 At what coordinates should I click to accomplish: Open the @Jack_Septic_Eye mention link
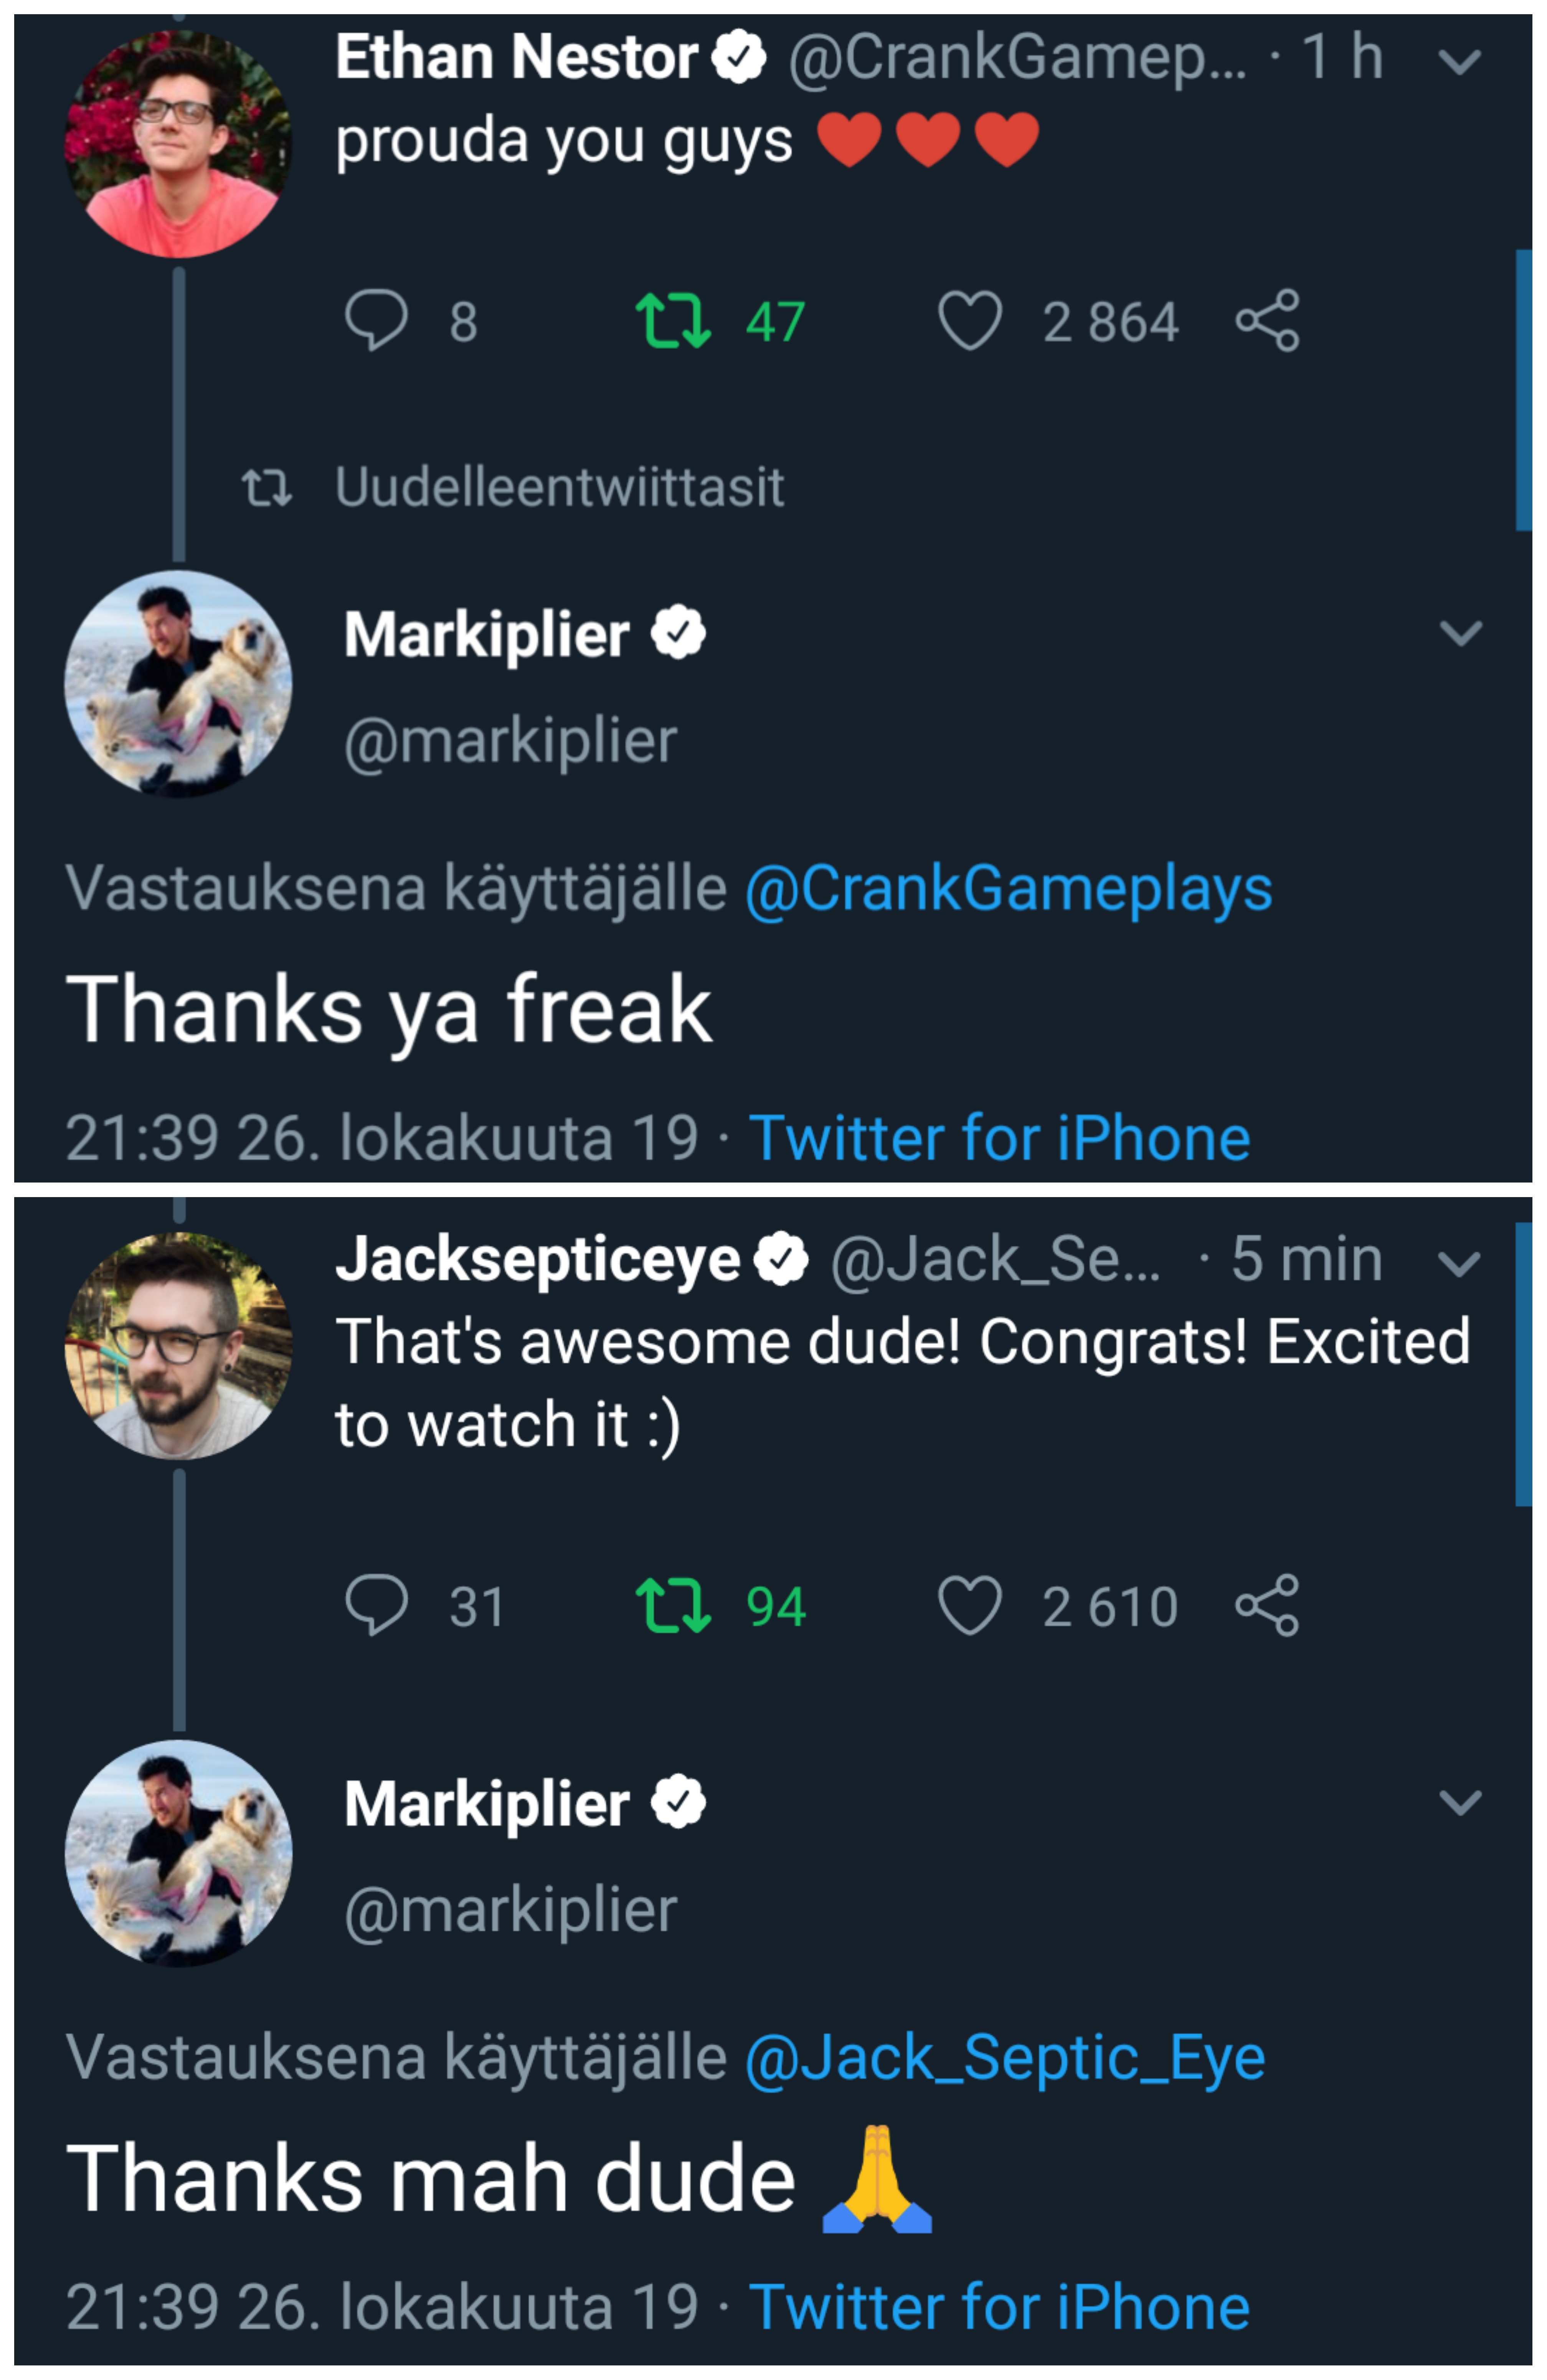(x=1005, y=2058)
